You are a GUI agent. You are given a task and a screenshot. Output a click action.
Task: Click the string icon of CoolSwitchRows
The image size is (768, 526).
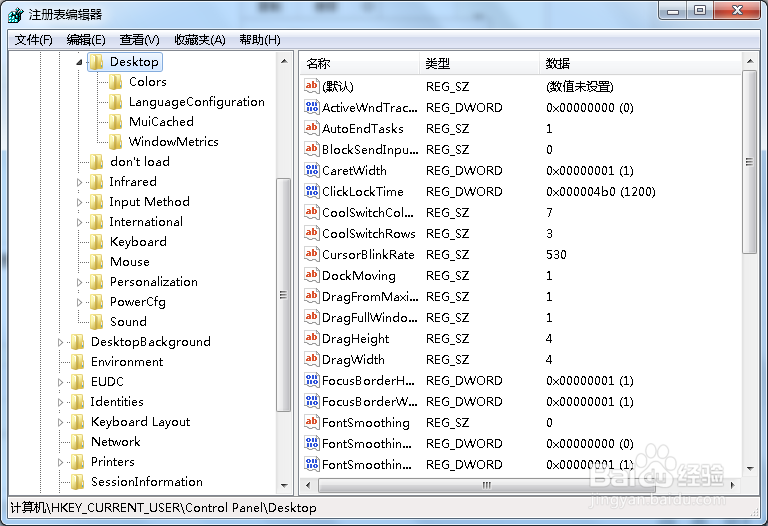click(x=312, y=234)
